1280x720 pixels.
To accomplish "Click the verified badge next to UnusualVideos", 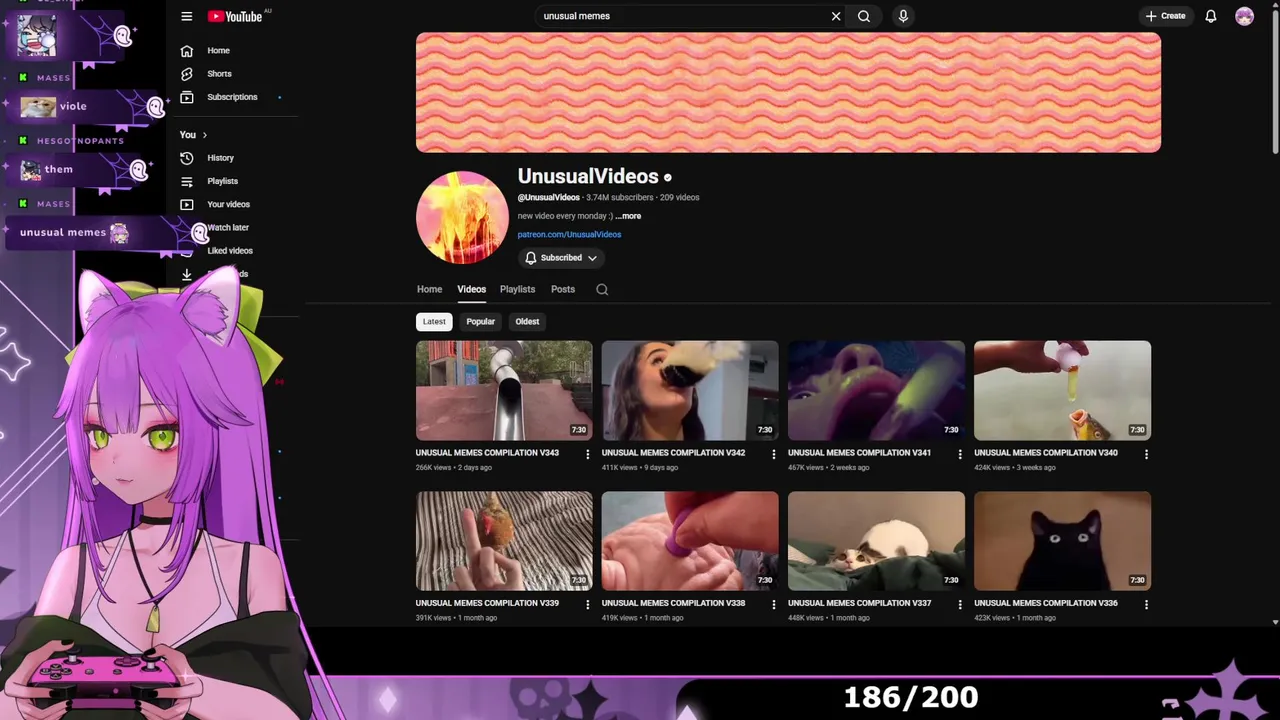I will click(x=668, y=178).
